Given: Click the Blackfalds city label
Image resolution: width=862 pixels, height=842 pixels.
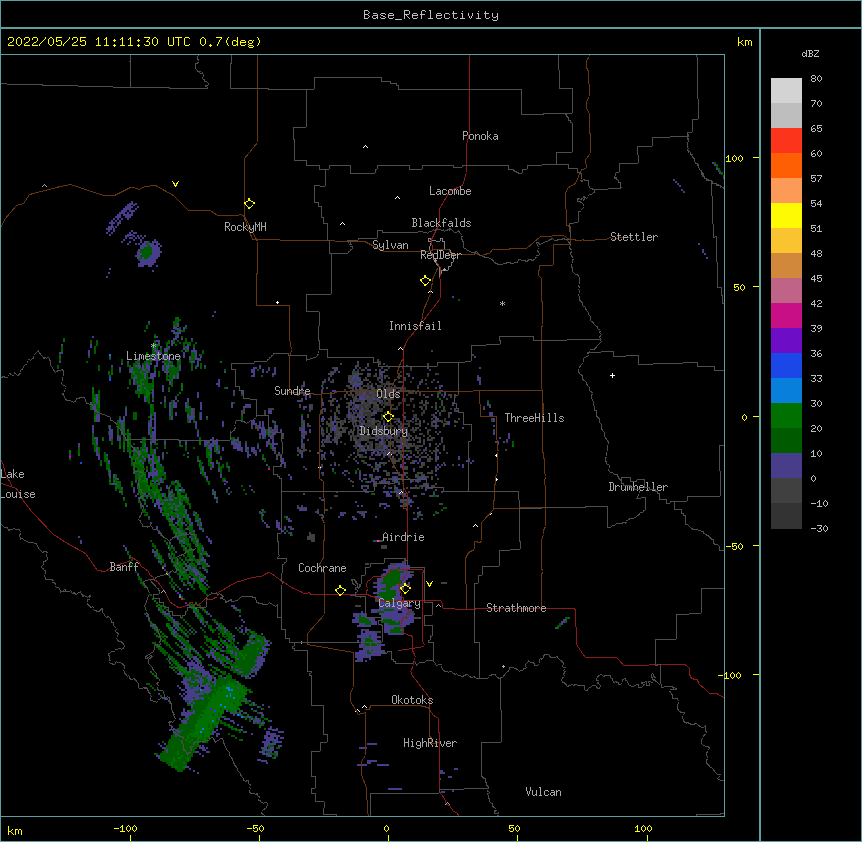Looking at the screenshot, I should [x=441, y=223].
